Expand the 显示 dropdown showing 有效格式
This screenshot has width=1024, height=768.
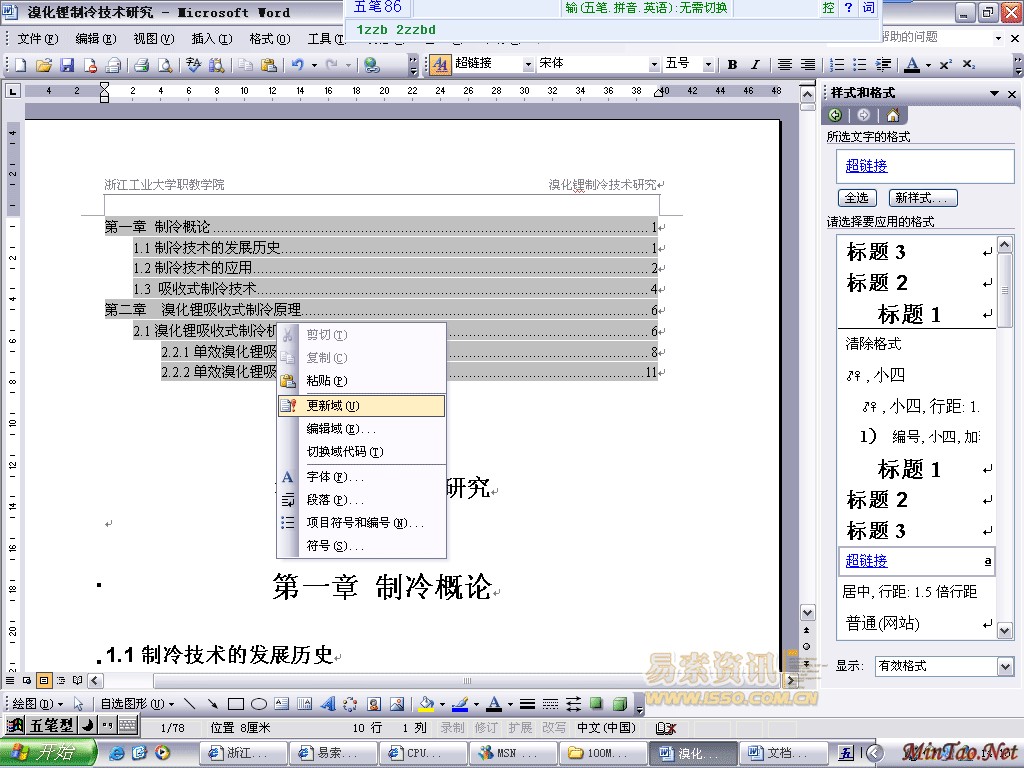click(1005, 666)
